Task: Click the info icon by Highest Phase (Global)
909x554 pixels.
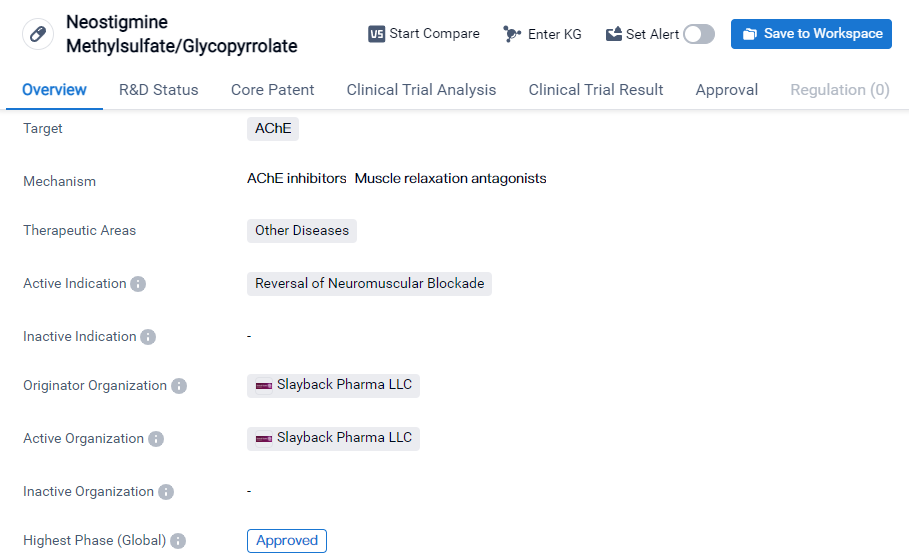Action: (x=178, y=541)
